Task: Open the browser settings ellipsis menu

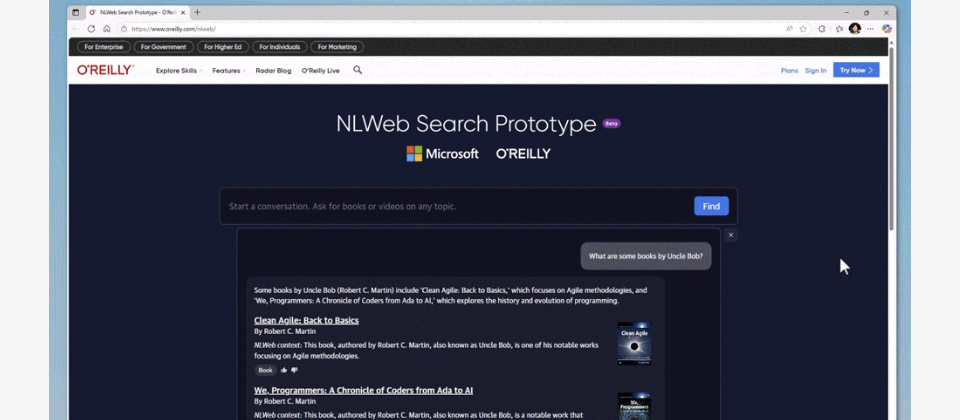Action: (x=870, y=29)
